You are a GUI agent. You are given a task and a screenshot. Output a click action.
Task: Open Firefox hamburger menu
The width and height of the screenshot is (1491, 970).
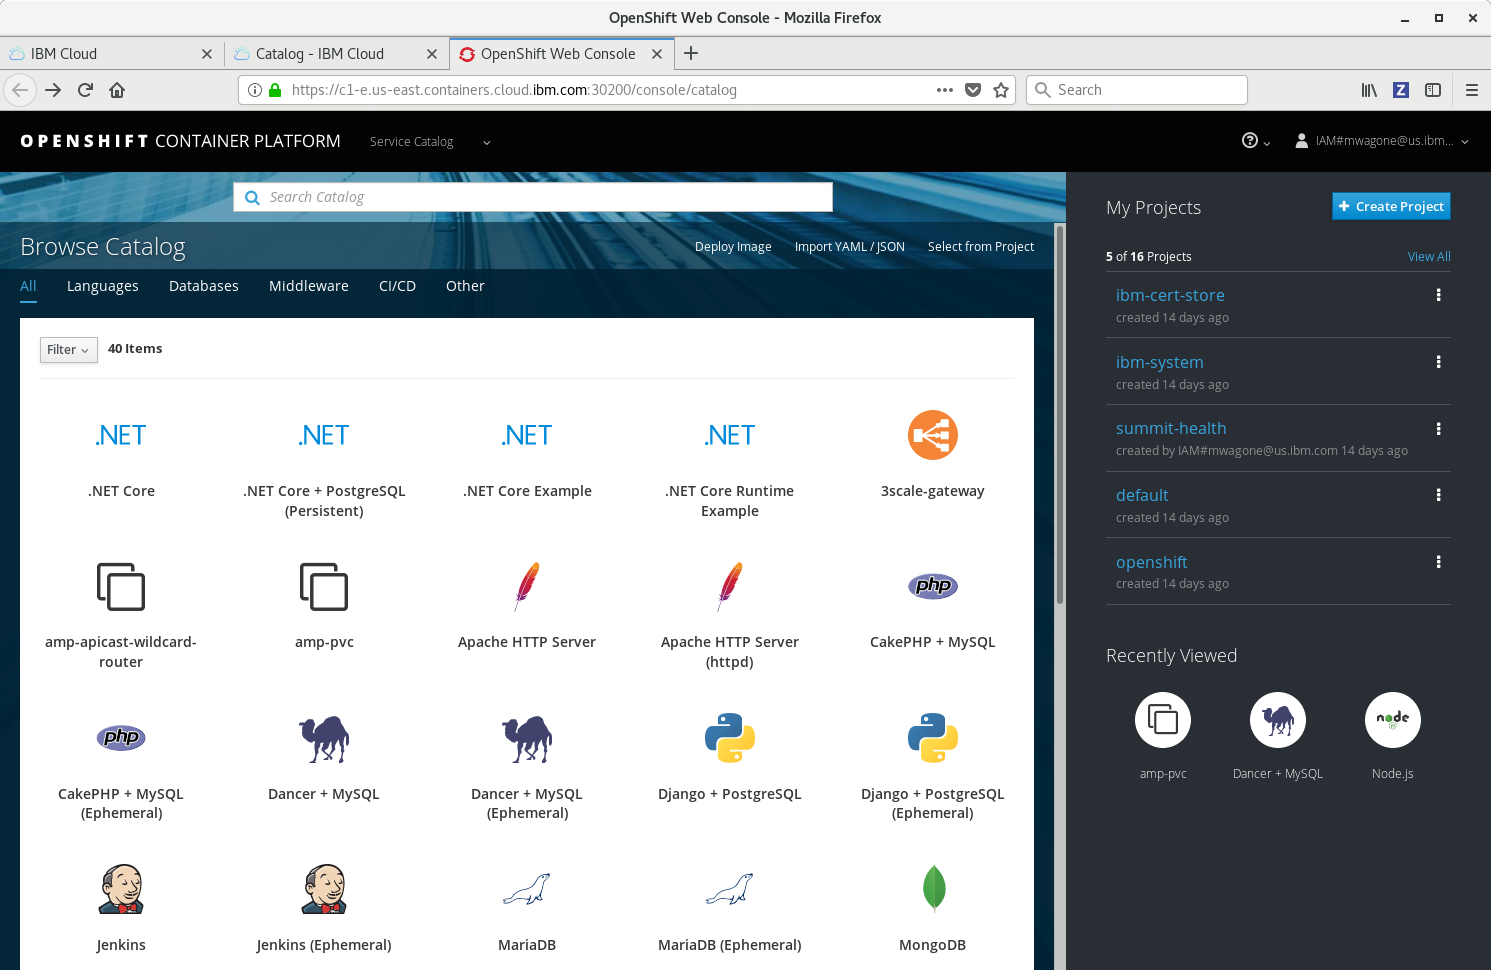[1472, 90]
